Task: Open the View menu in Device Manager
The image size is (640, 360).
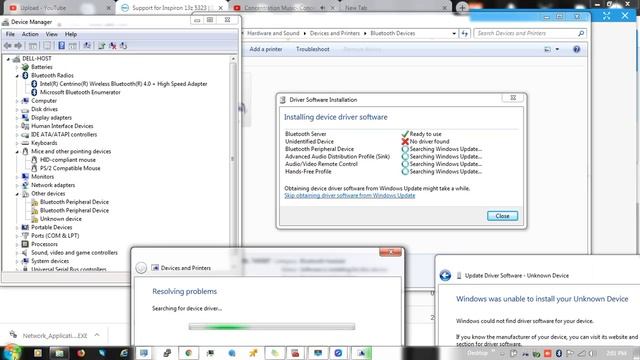Action: tap(51, 34)
